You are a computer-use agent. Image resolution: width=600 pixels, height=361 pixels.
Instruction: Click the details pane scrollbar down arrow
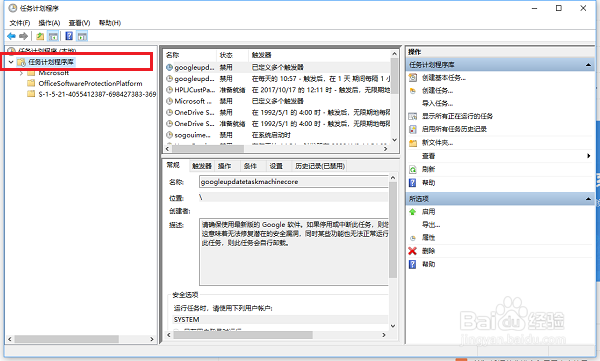(393, 326)
